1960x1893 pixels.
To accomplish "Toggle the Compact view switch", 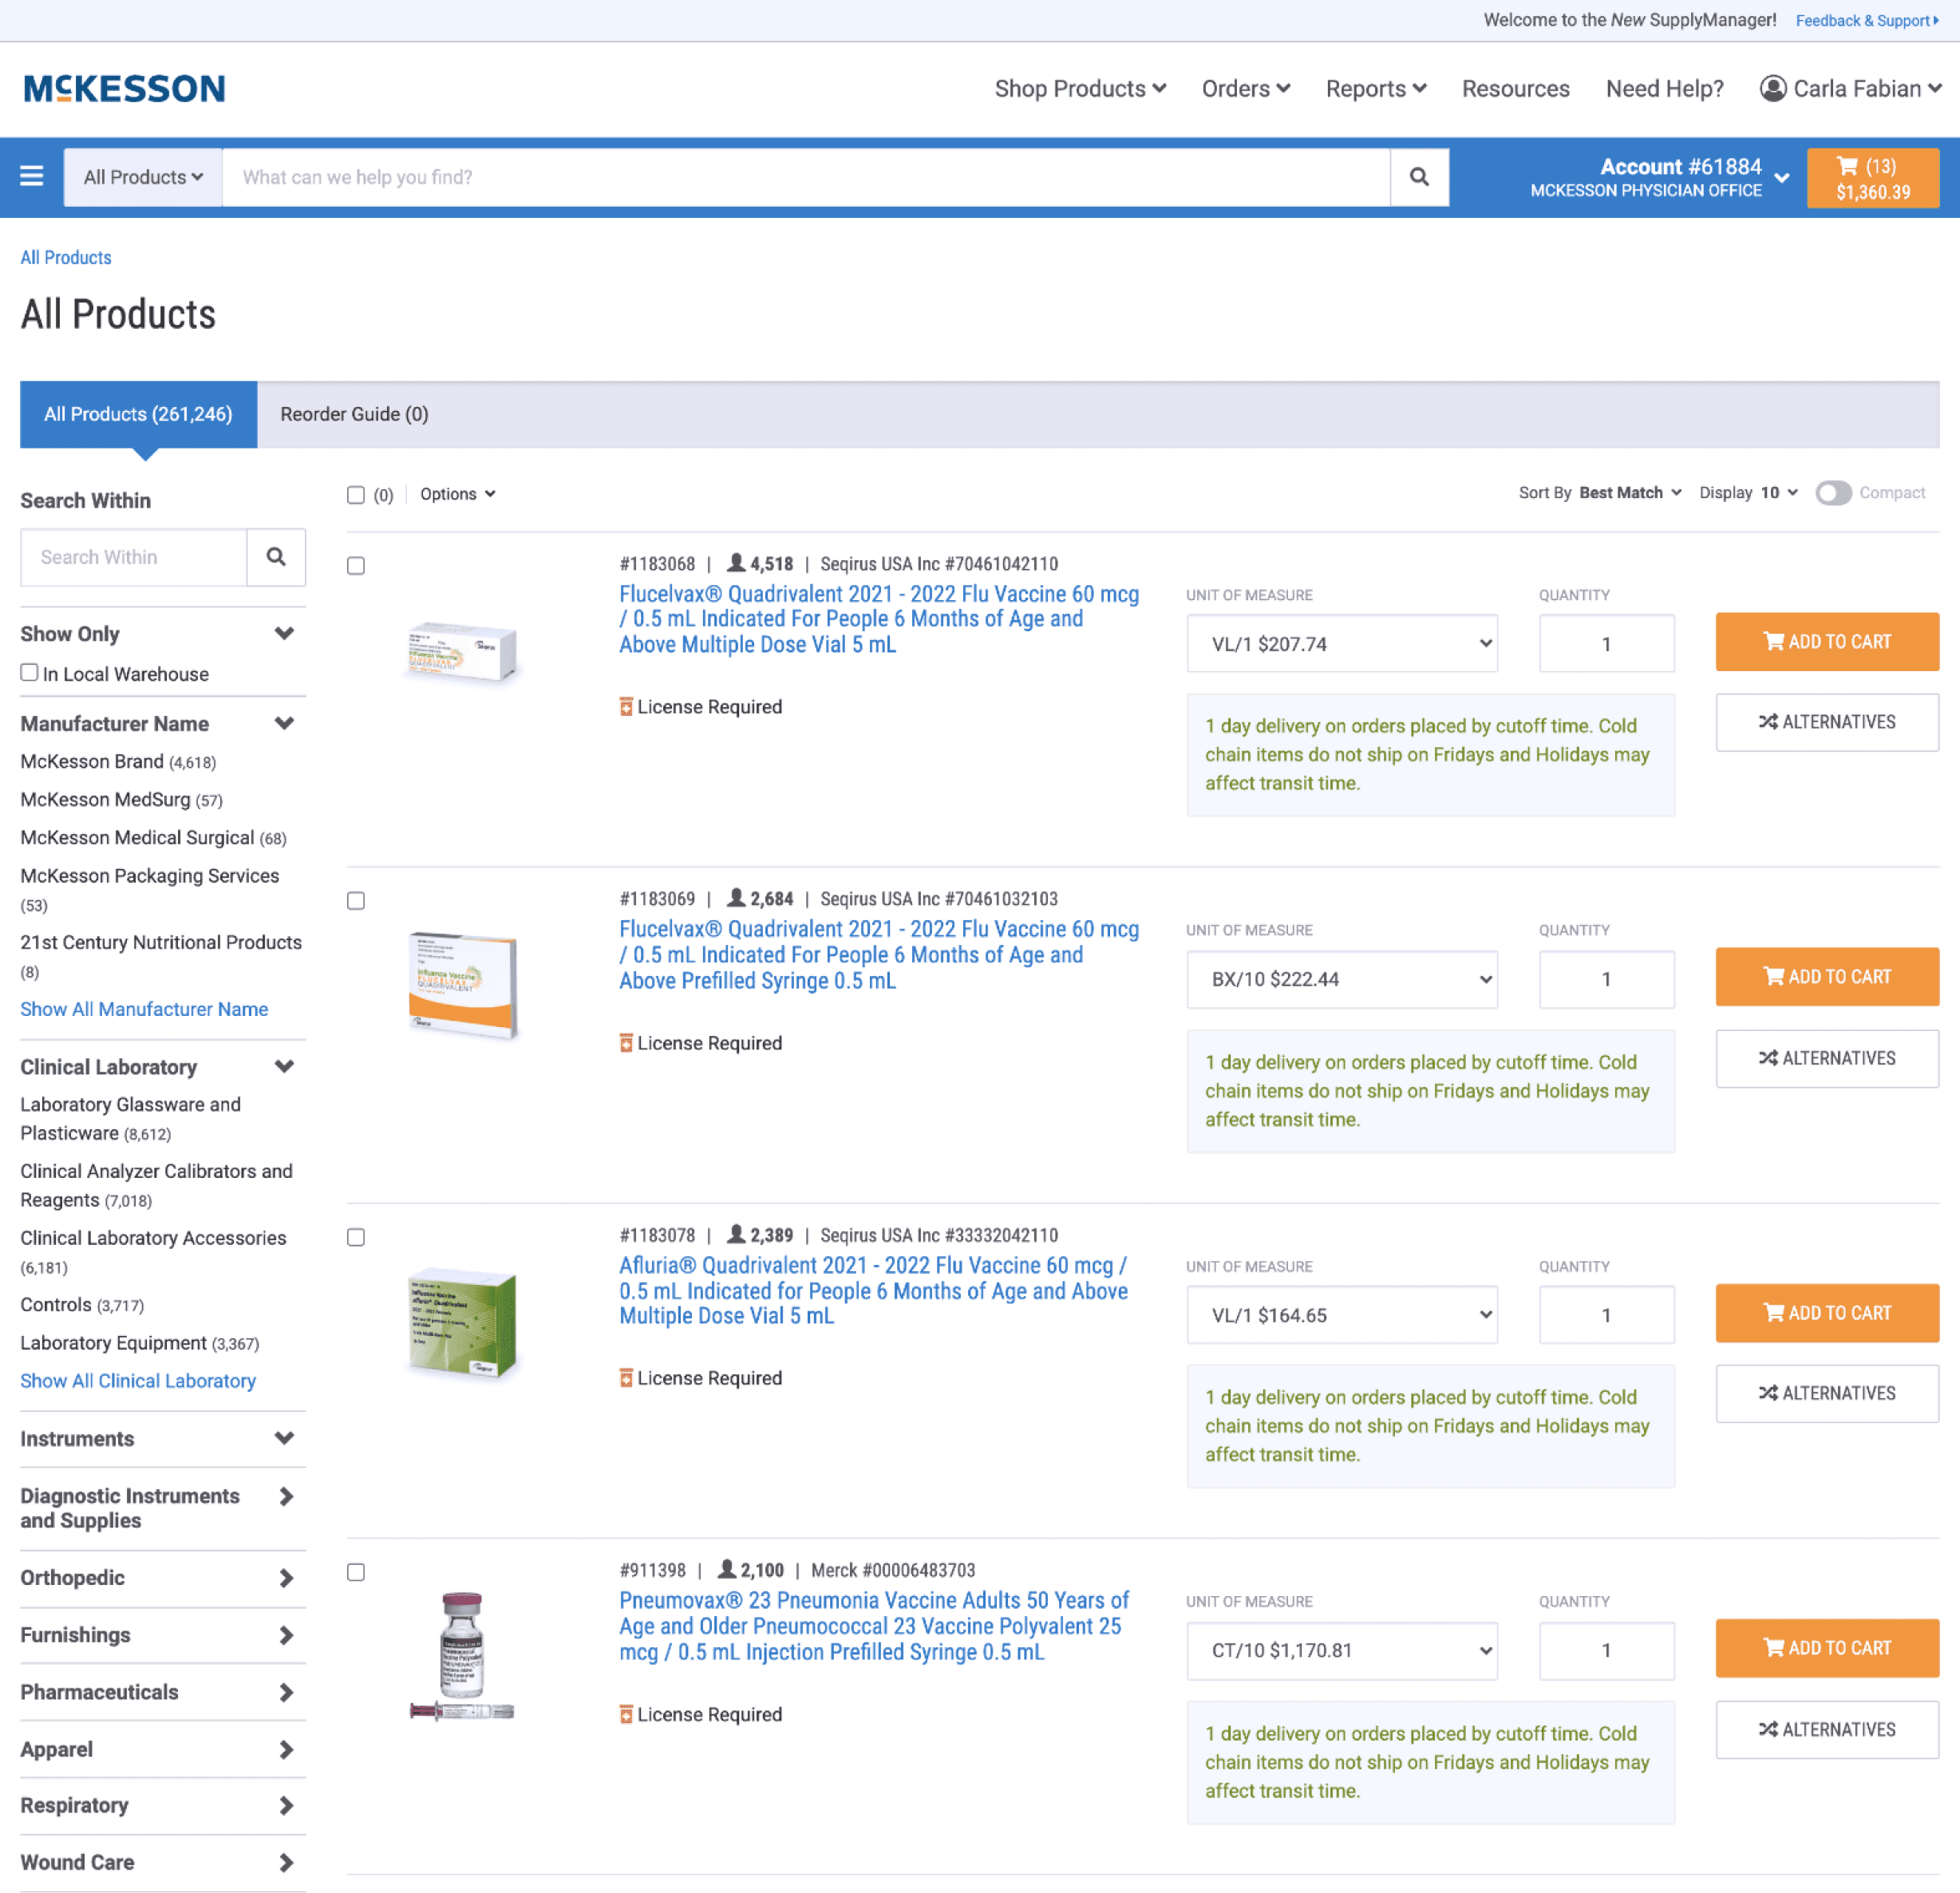I will 1833,493.
